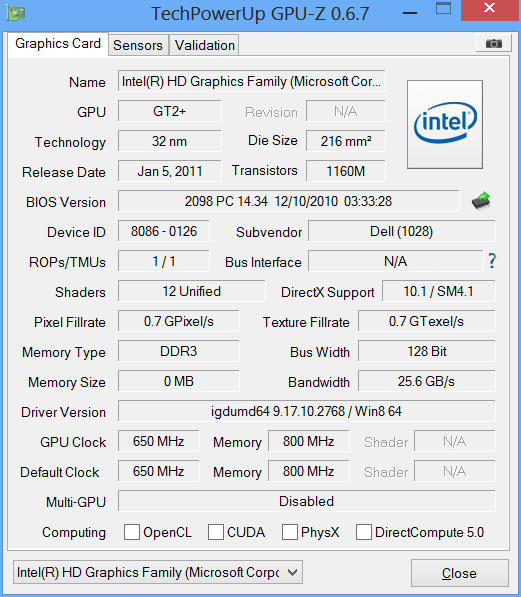521x597 pixels.
Task: Close window with red X button
Action: pyautogui.click(x=490, y=9)
